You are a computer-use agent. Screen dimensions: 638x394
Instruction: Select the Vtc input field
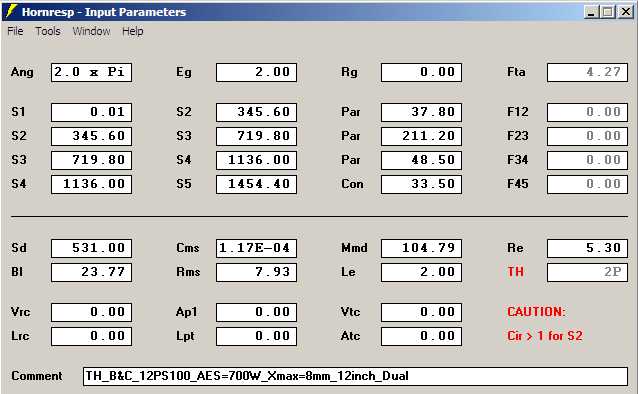pos(421,312)
